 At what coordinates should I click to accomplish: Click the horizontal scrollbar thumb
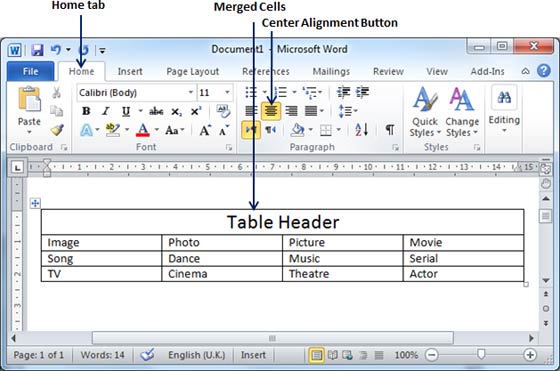pos(272,338)
